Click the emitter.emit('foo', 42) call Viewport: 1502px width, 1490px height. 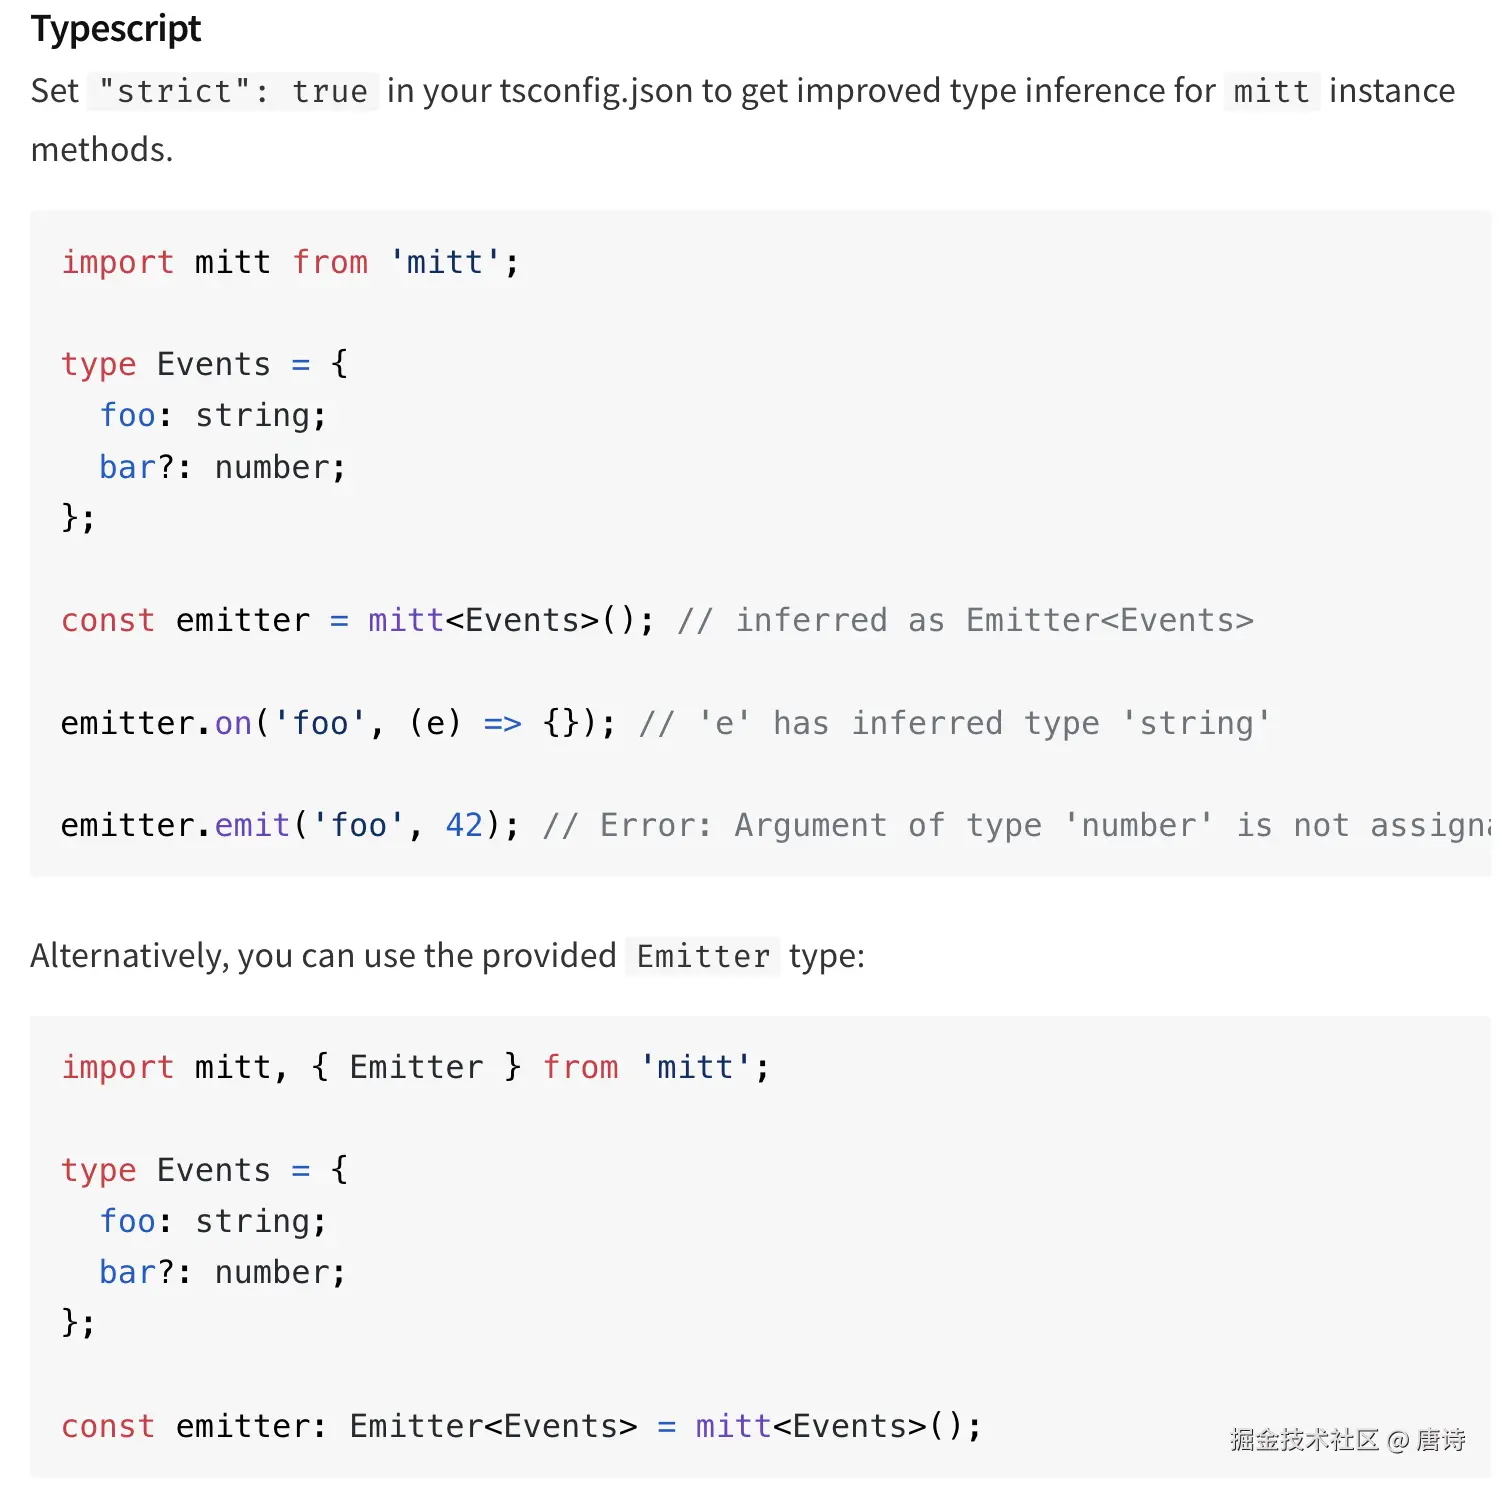[290, 825]
